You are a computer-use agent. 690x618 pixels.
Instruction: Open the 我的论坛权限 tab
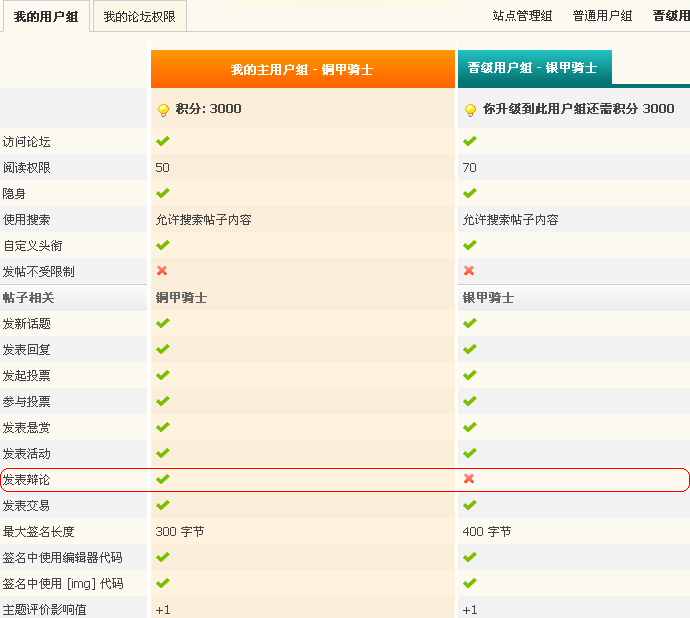coord(139,16)
